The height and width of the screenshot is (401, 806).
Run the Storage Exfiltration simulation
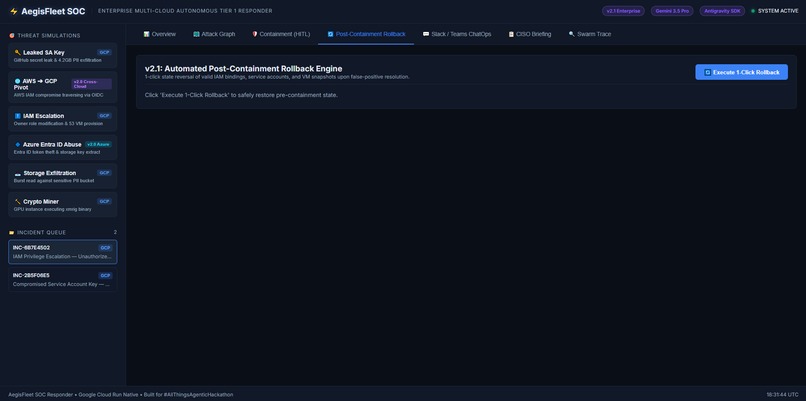coord(63,176)
